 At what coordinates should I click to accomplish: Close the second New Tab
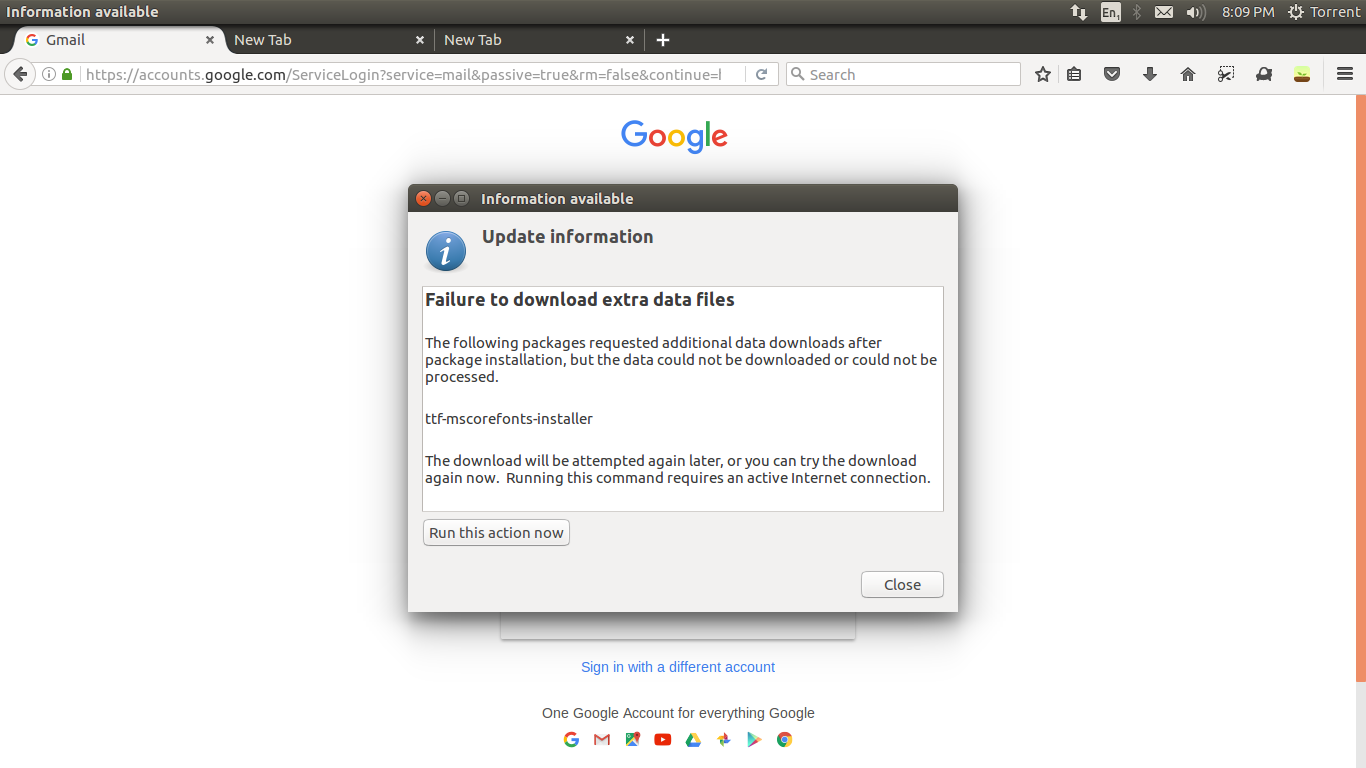630,40
